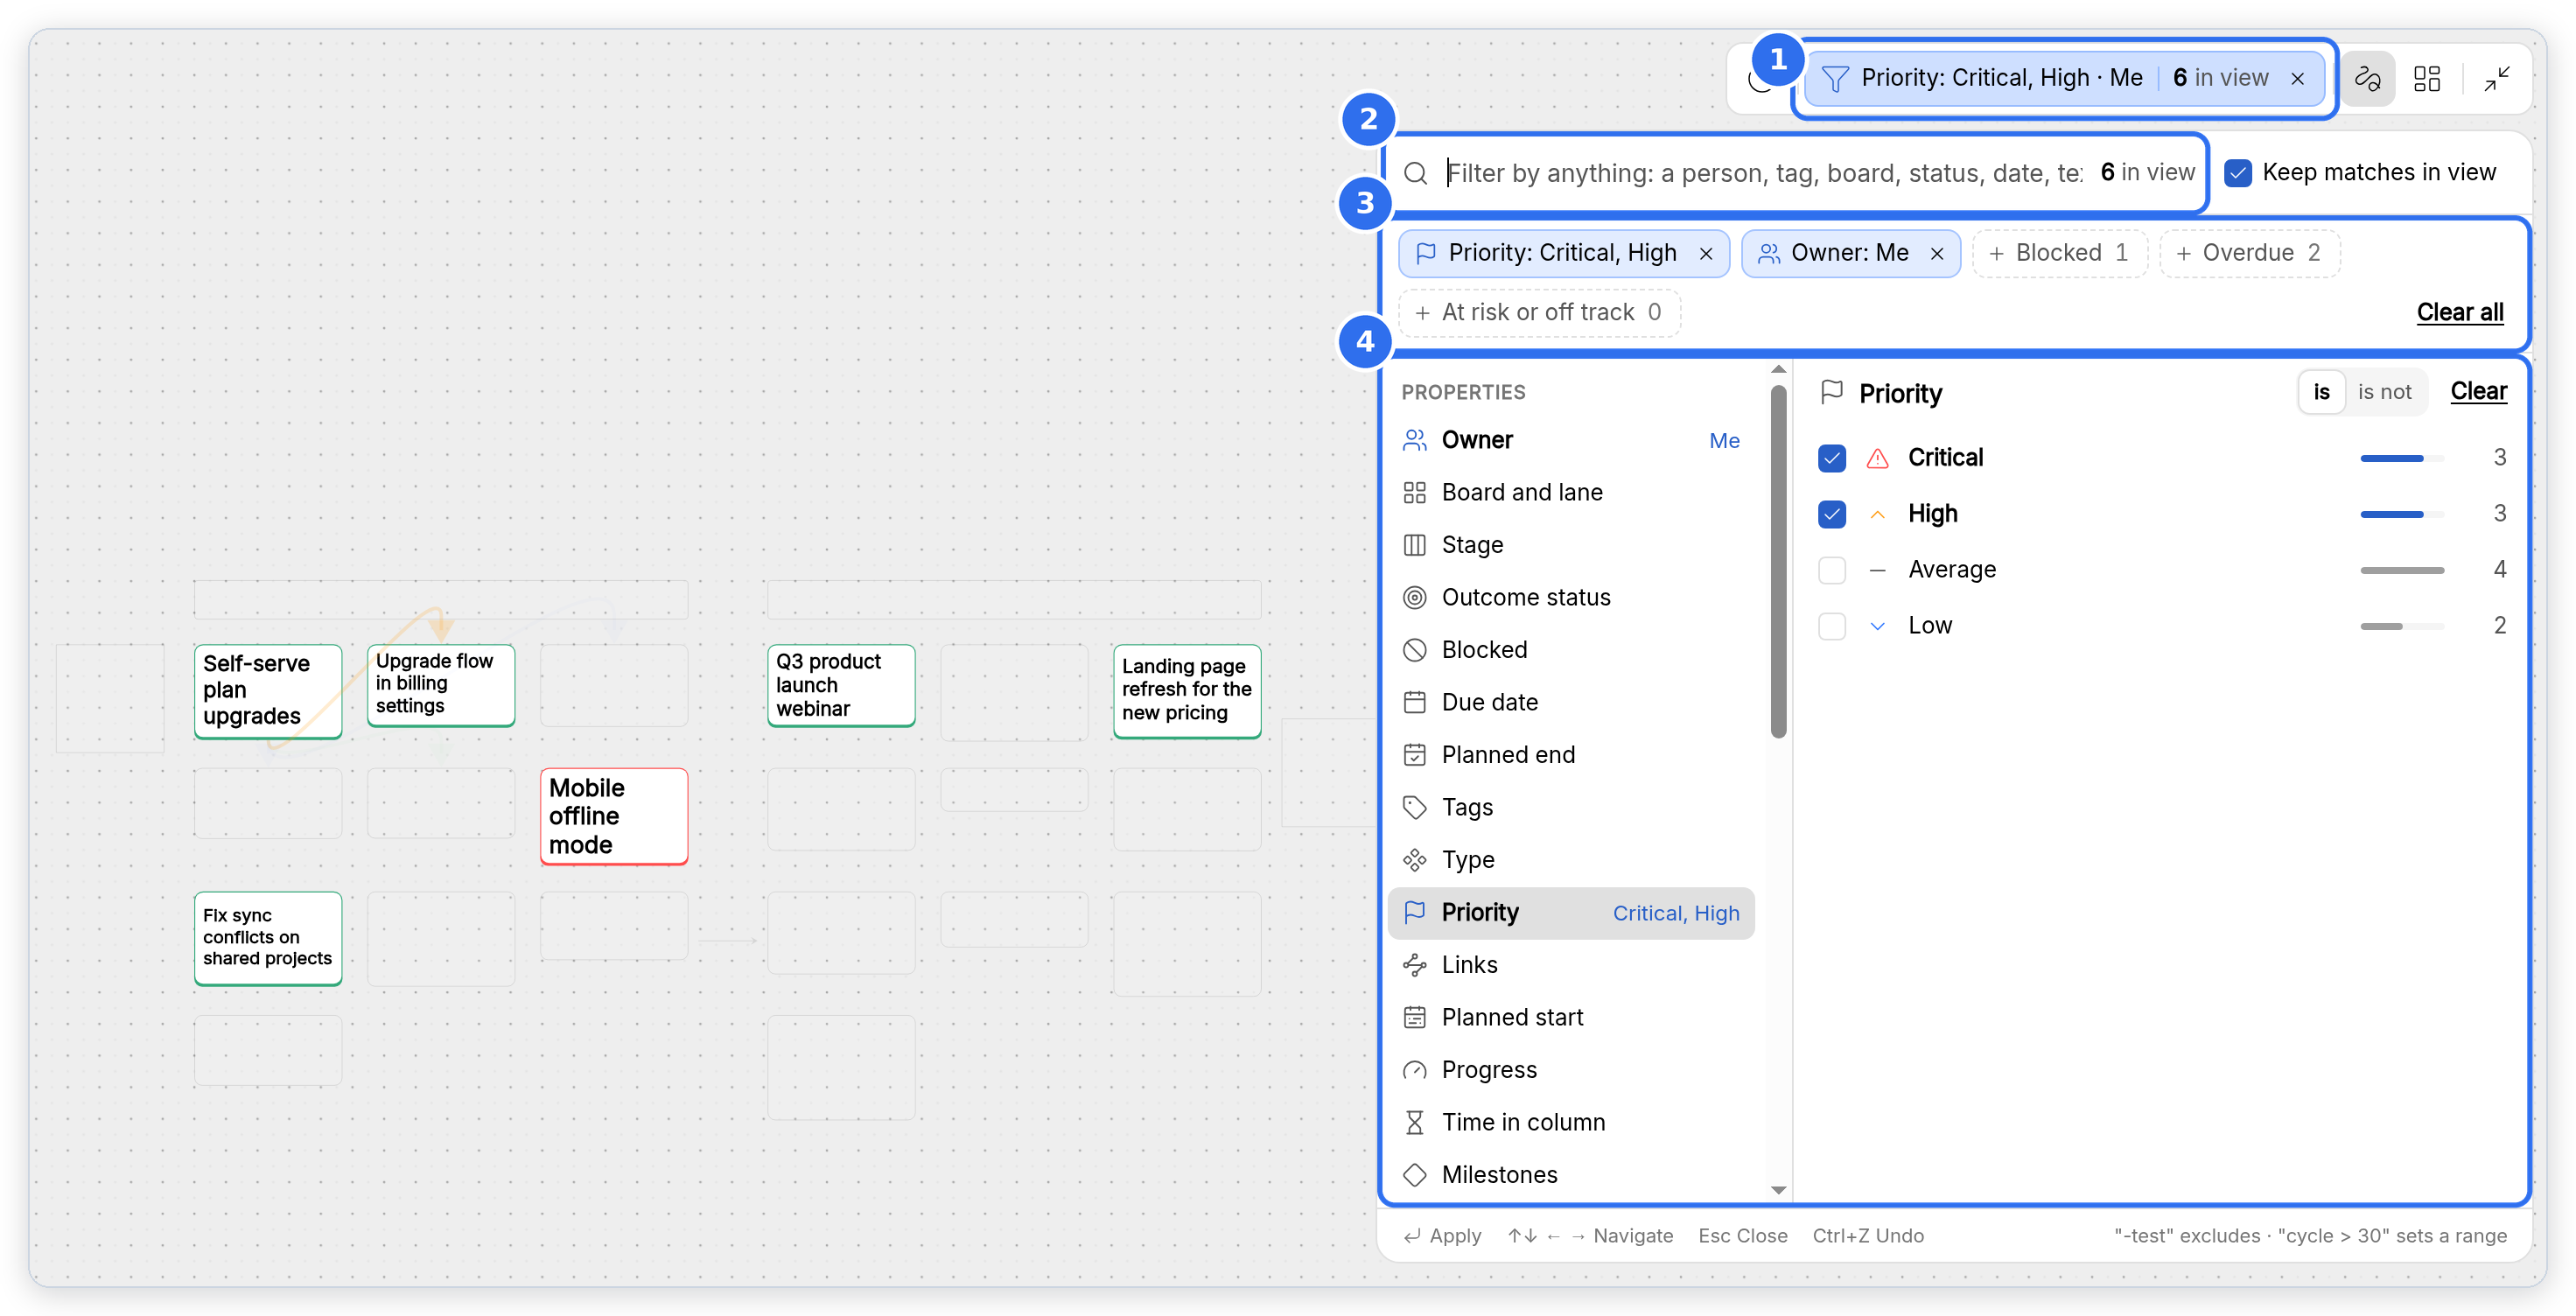The image size is (2576, 1316).
Task: Select the Planned start property
Action: [x=1571, y=1018]
